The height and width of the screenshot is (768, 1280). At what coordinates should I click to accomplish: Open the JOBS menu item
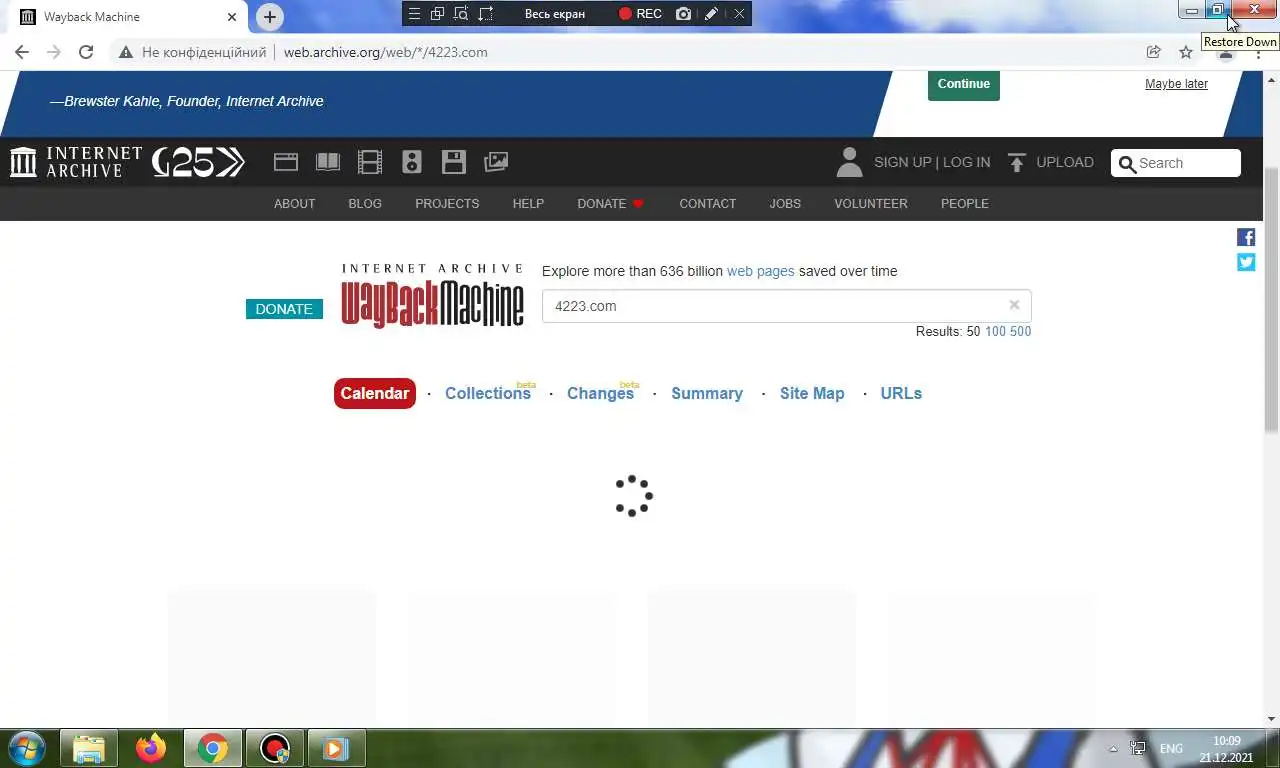point(785,203)
